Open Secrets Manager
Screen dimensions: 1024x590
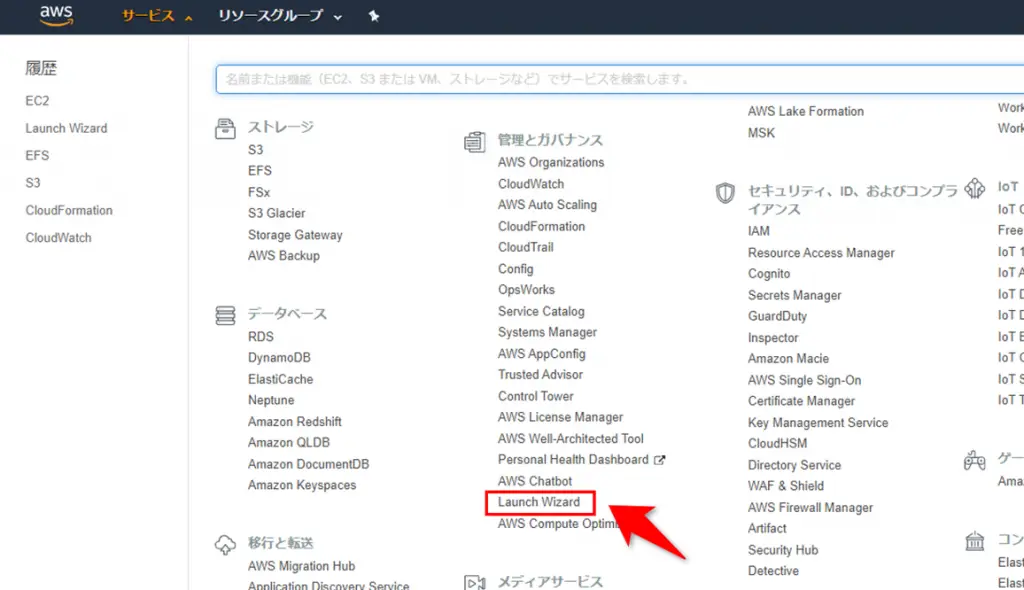[x=794, y=295]
